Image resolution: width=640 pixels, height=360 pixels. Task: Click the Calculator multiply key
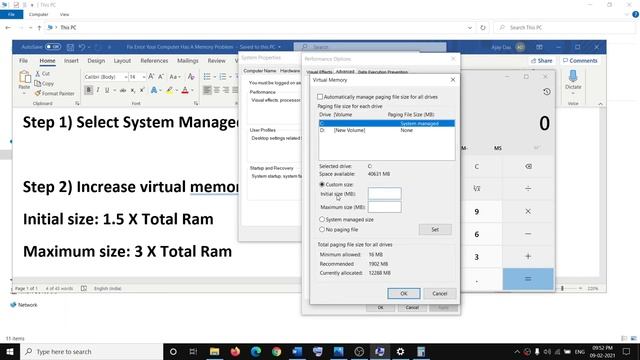[x=528, y=211]
